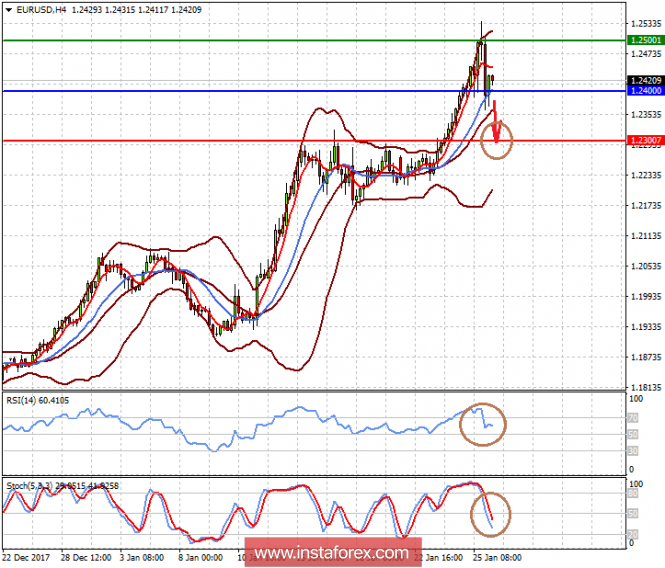This screenshot has height=568, width=665.
Task: Select the EURUSD,H4 chart title text
Action: click(x=41, y=9)
